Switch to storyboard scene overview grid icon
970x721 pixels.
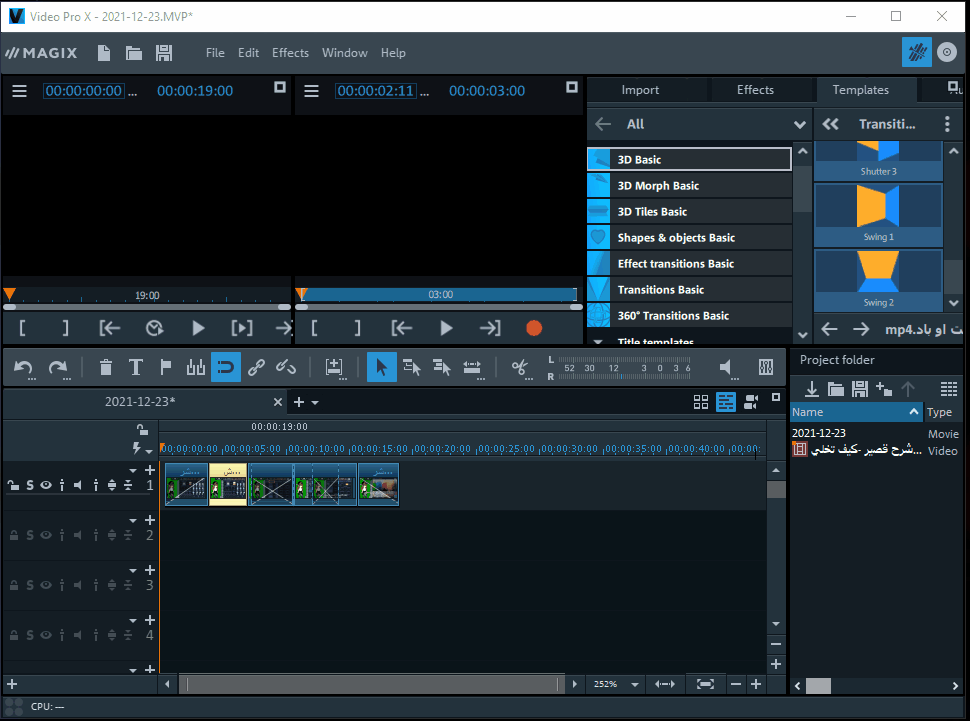[x=701, y=402]
